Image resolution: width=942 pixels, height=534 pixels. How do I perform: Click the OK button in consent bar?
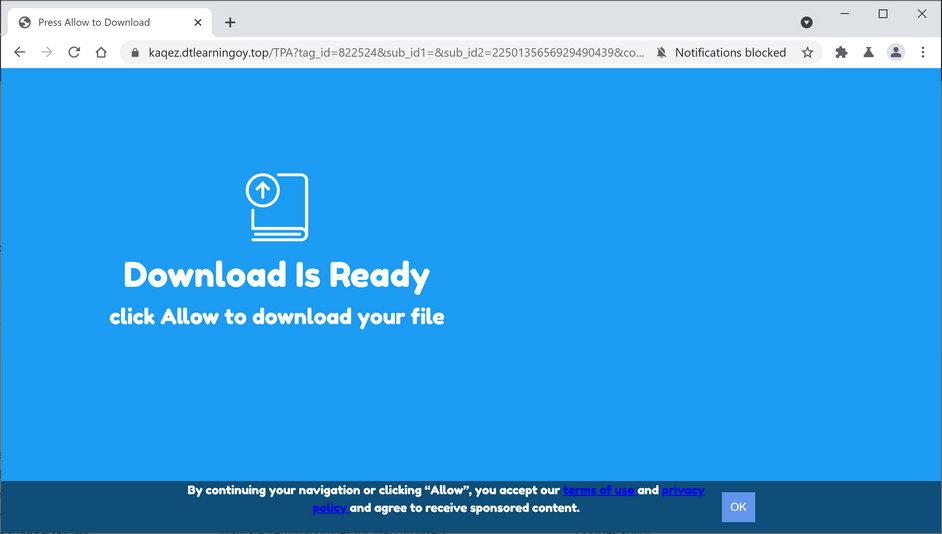(738, 507)
